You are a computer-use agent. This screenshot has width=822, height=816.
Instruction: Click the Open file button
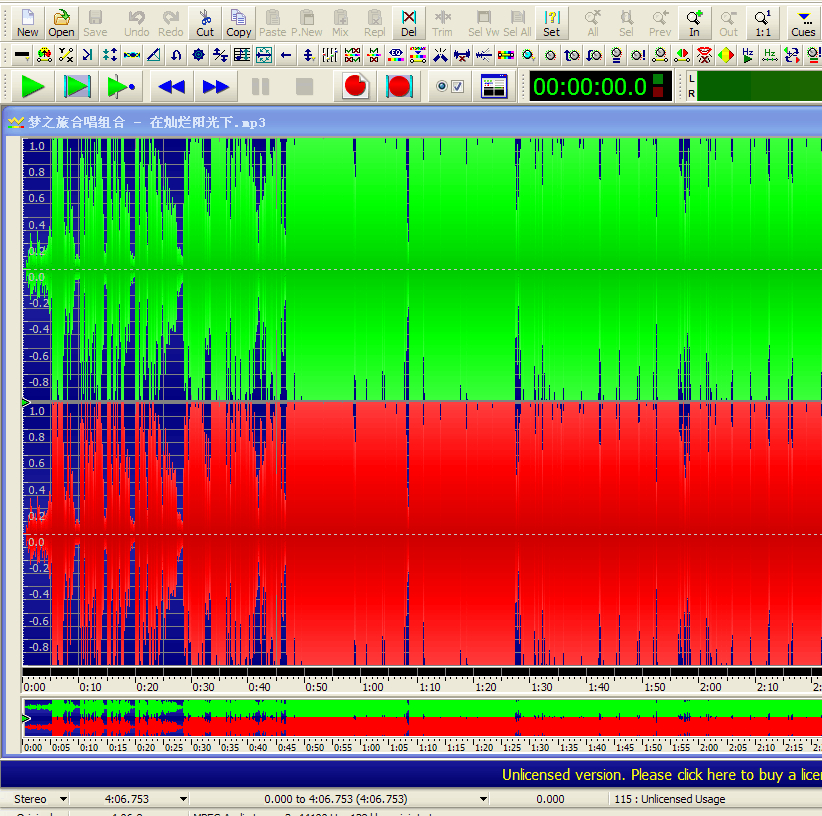coord(61,22)
